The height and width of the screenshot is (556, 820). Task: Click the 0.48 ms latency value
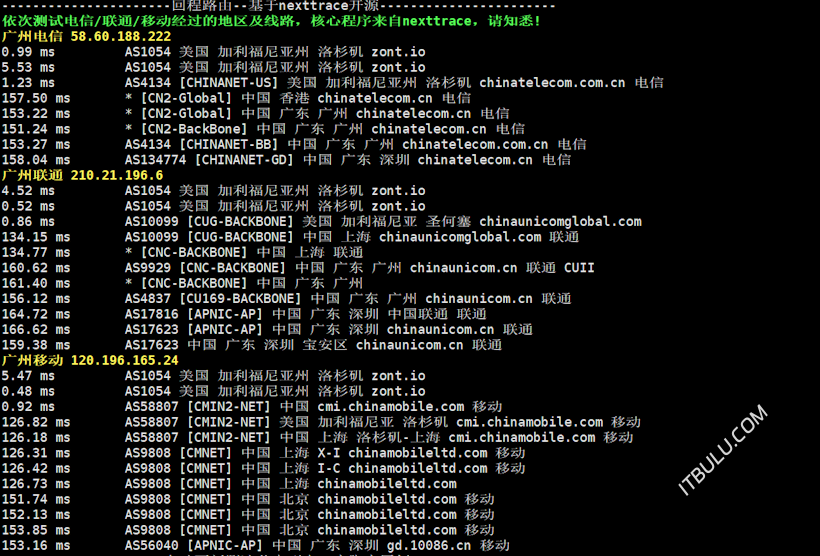(28, 391)
